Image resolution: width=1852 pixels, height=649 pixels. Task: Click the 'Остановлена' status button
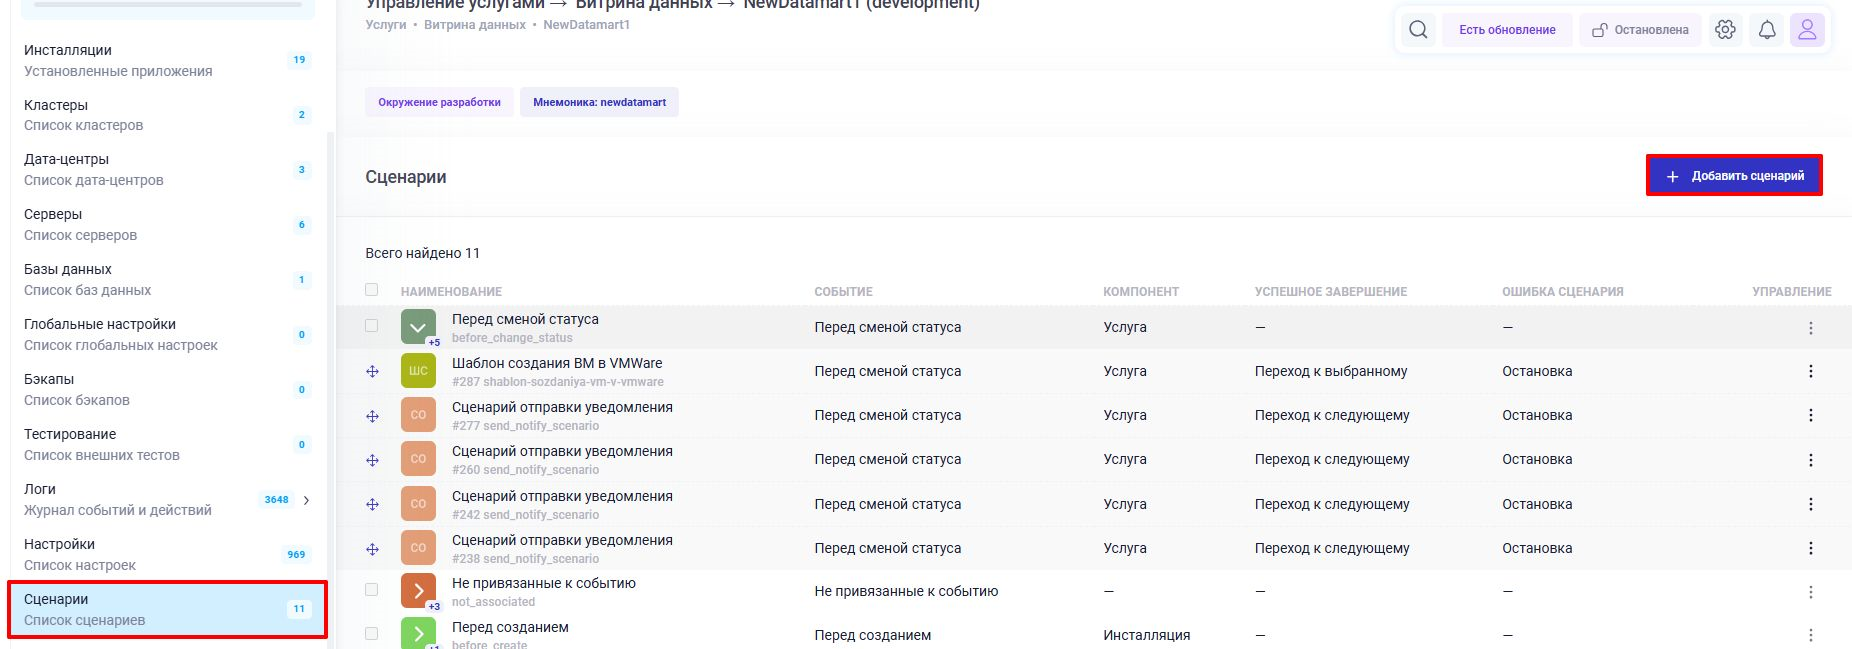click(1640, 30)
